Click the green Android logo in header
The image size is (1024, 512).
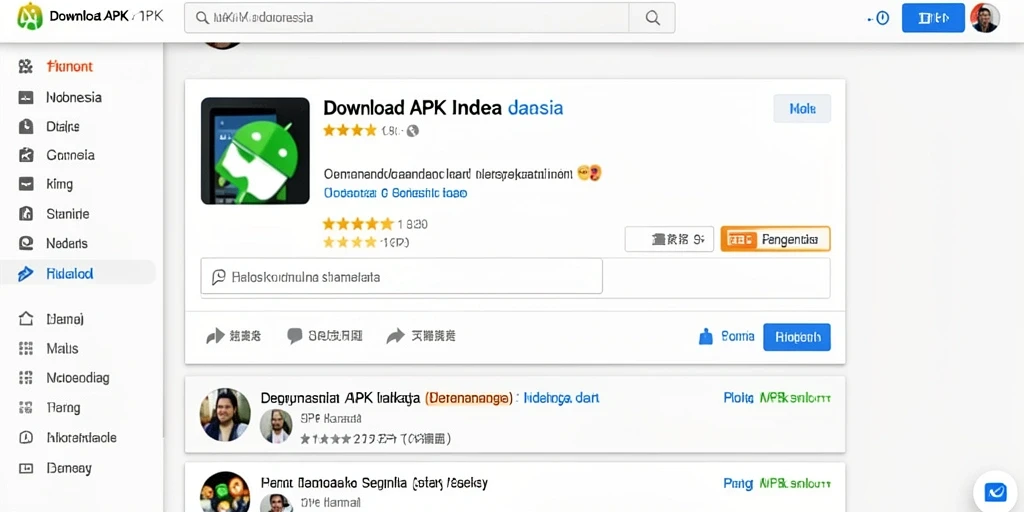click(x=29, y=16)
